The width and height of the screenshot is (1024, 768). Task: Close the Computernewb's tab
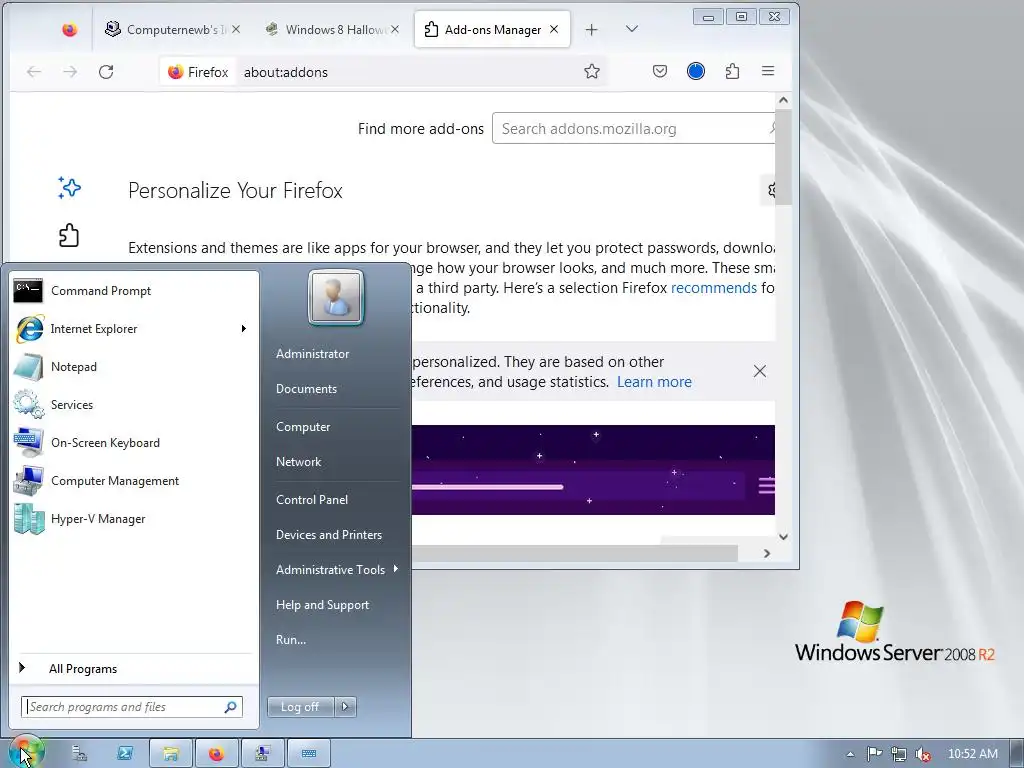pos(236,29)
